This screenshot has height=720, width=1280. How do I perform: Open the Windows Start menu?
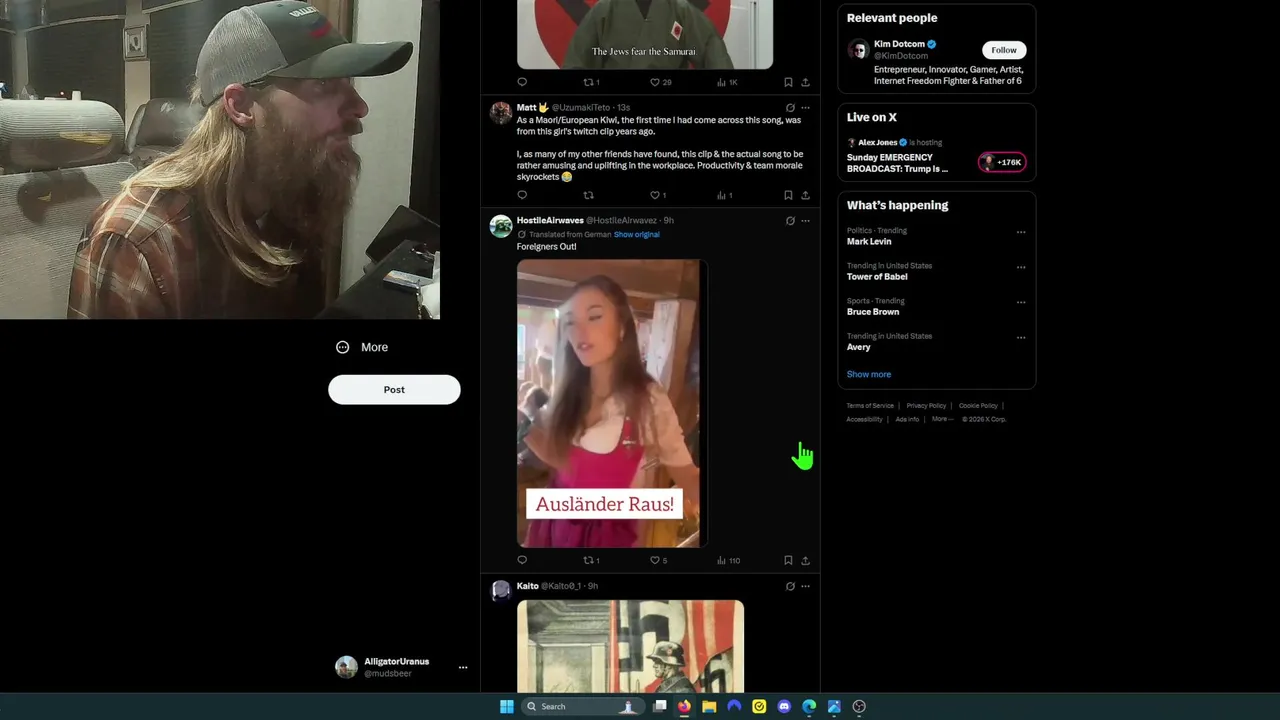pos(507,707)
